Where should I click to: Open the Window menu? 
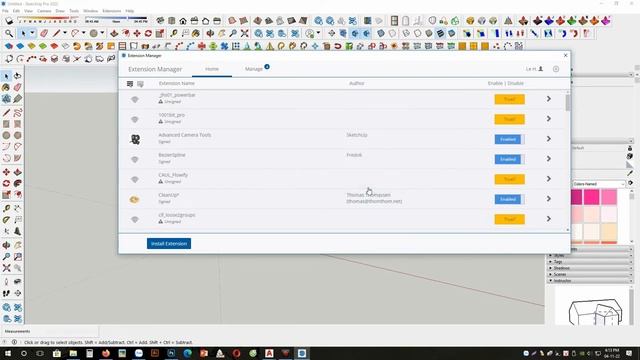click(91, 11)
